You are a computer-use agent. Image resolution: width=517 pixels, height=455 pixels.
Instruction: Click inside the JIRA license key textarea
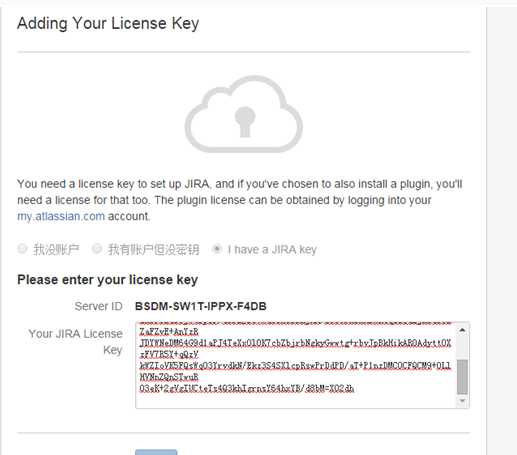[296, 365]
